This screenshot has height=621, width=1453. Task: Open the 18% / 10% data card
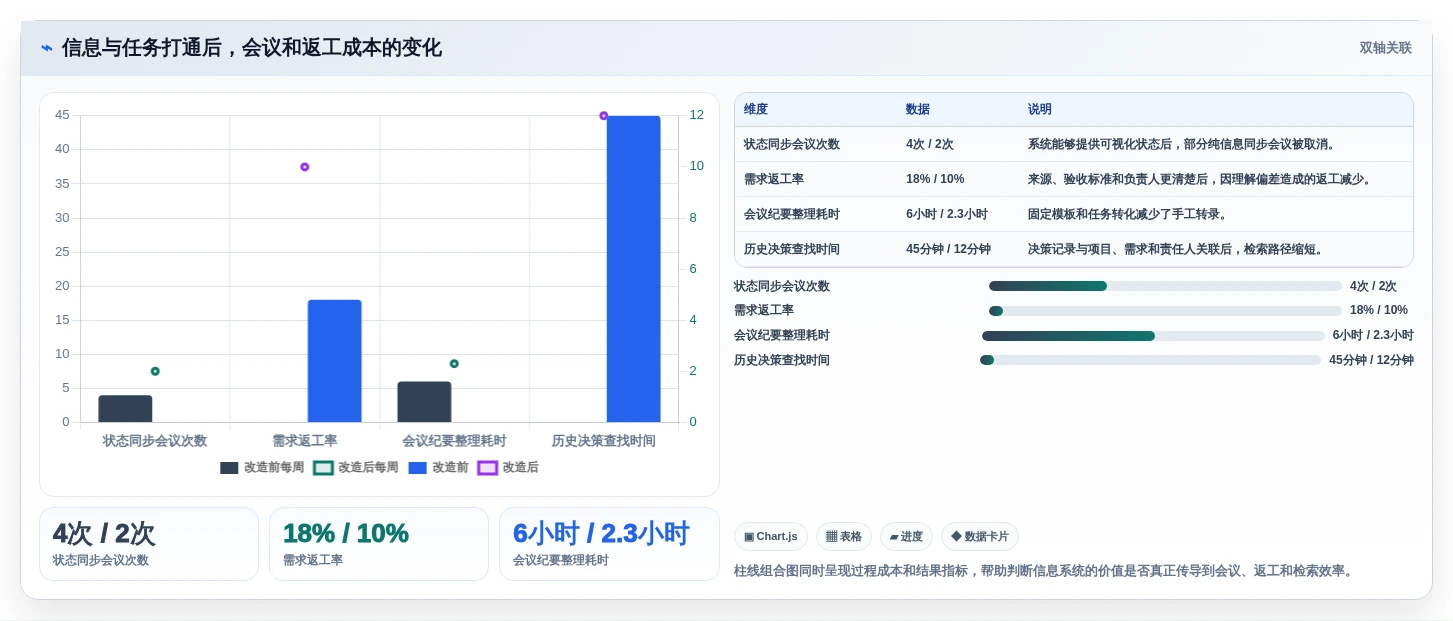point(379,544)
